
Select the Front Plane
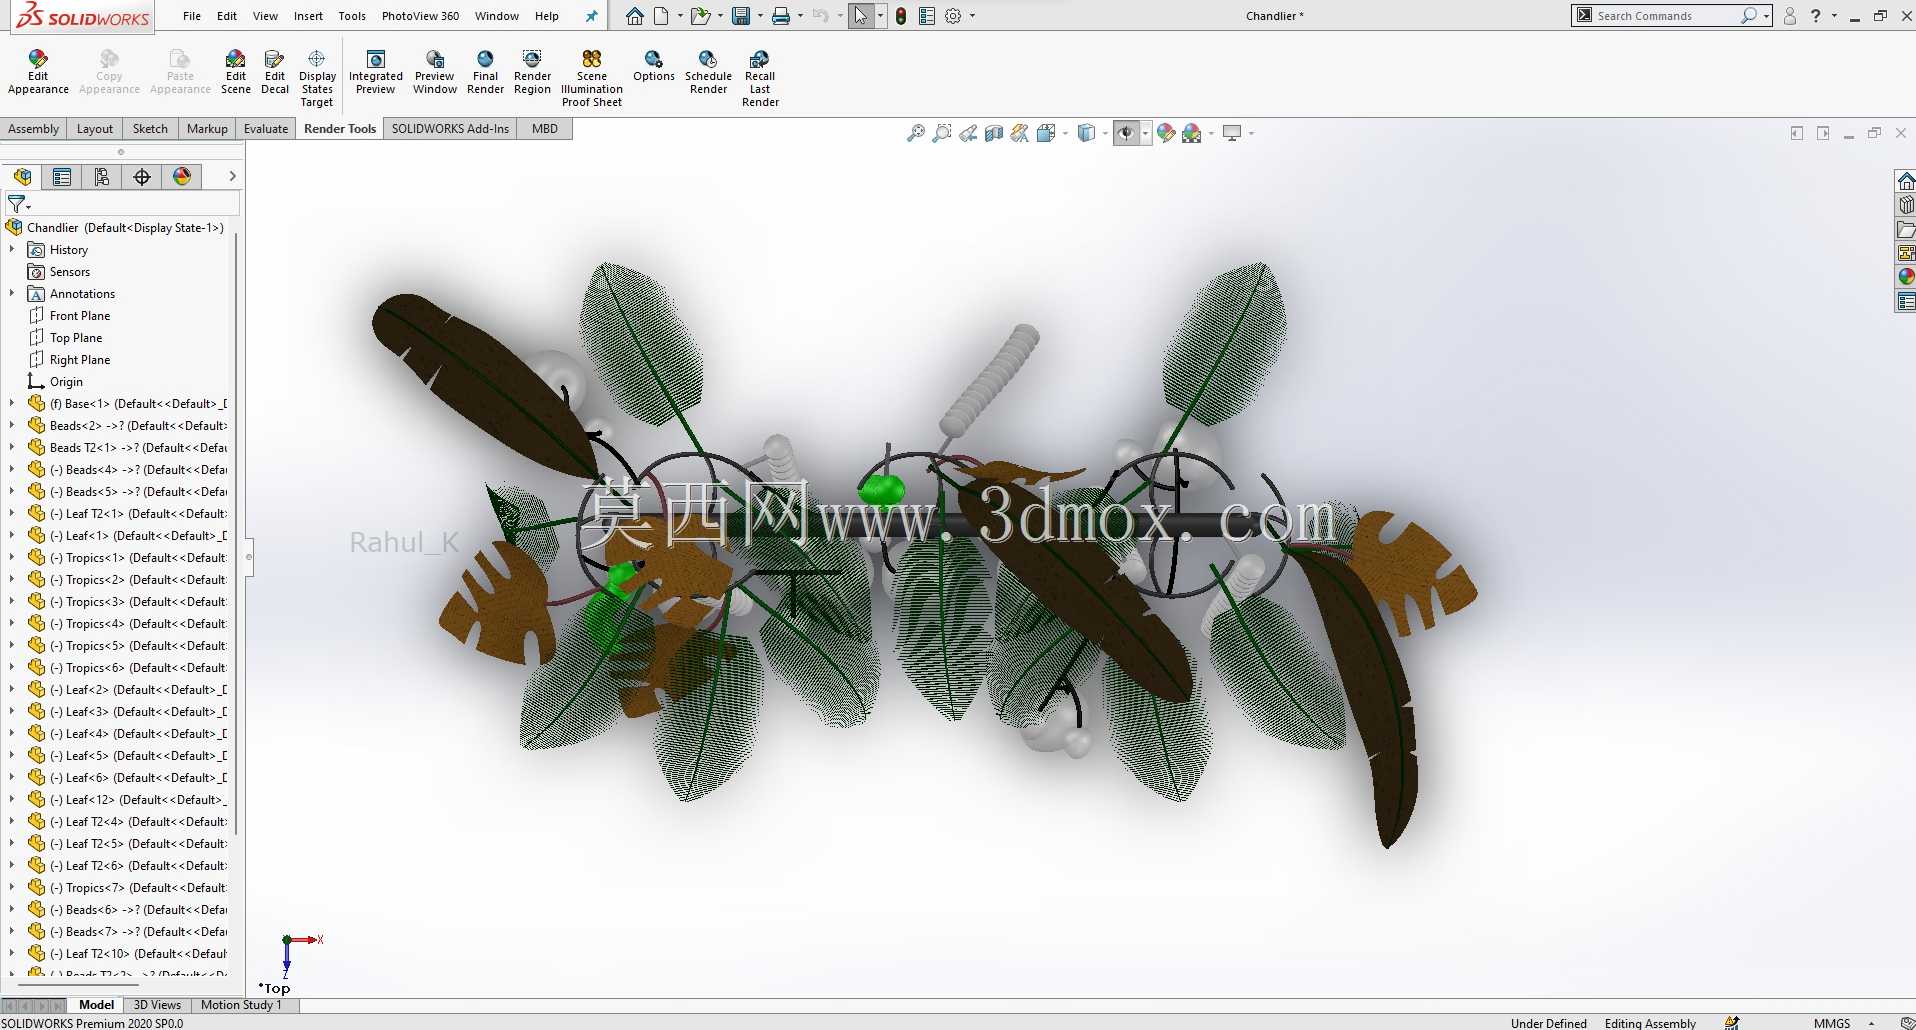pyautogui.click(x=80, y=316)
